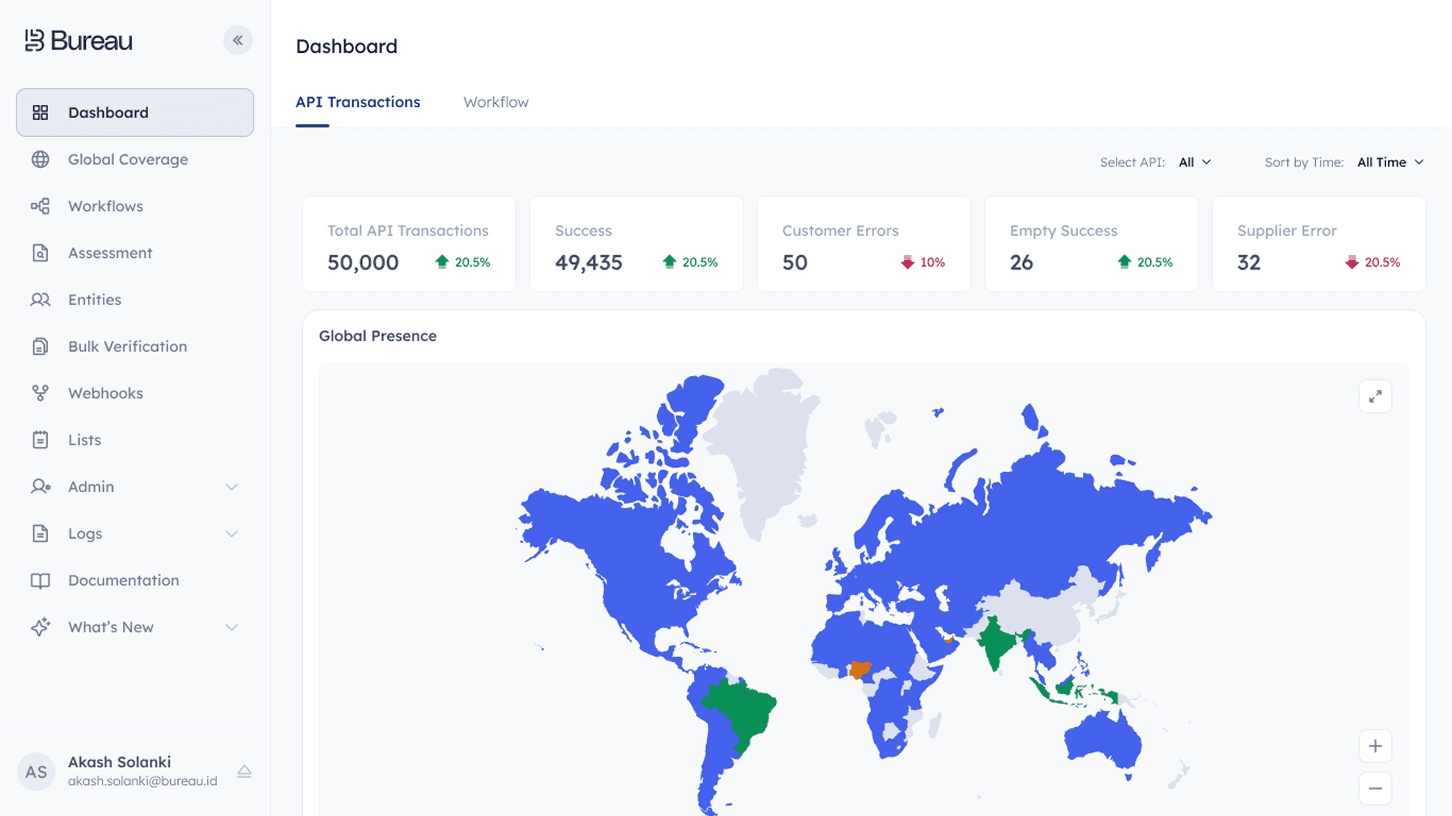Zoom out on the map with the minus button
This screenshot has height=816, width=1452.
click(1375, 789)
